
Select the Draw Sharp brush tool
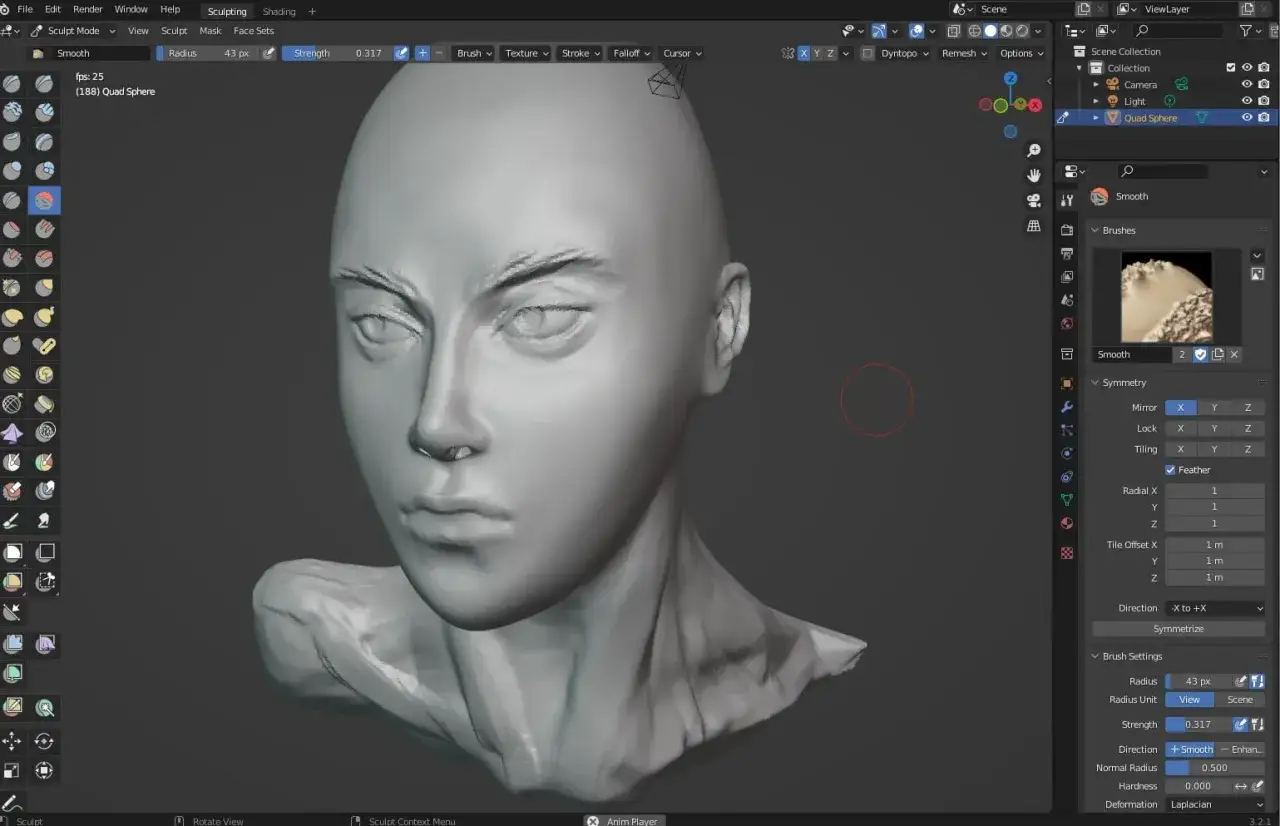[45, 84]
